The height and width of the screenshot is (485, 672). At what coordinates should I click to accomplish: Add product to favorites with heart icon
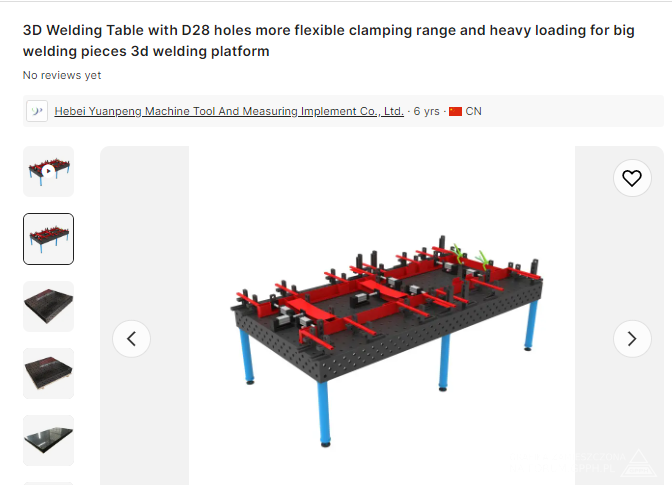point(632,178)
